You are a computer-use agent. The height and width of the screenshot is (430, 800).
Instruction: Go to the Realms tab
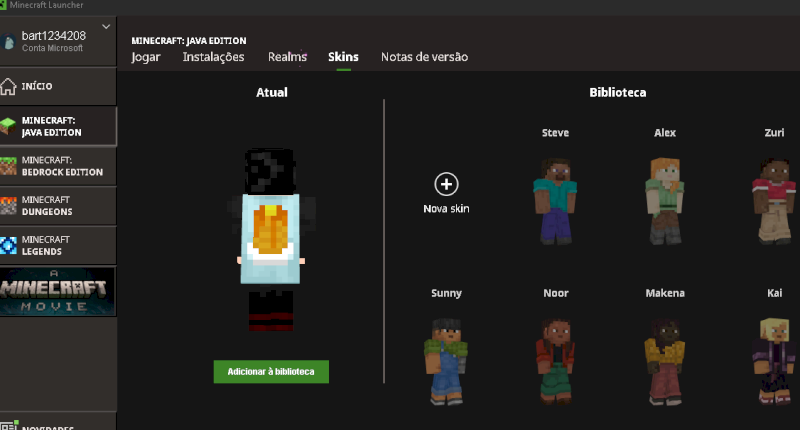[287, 57]
